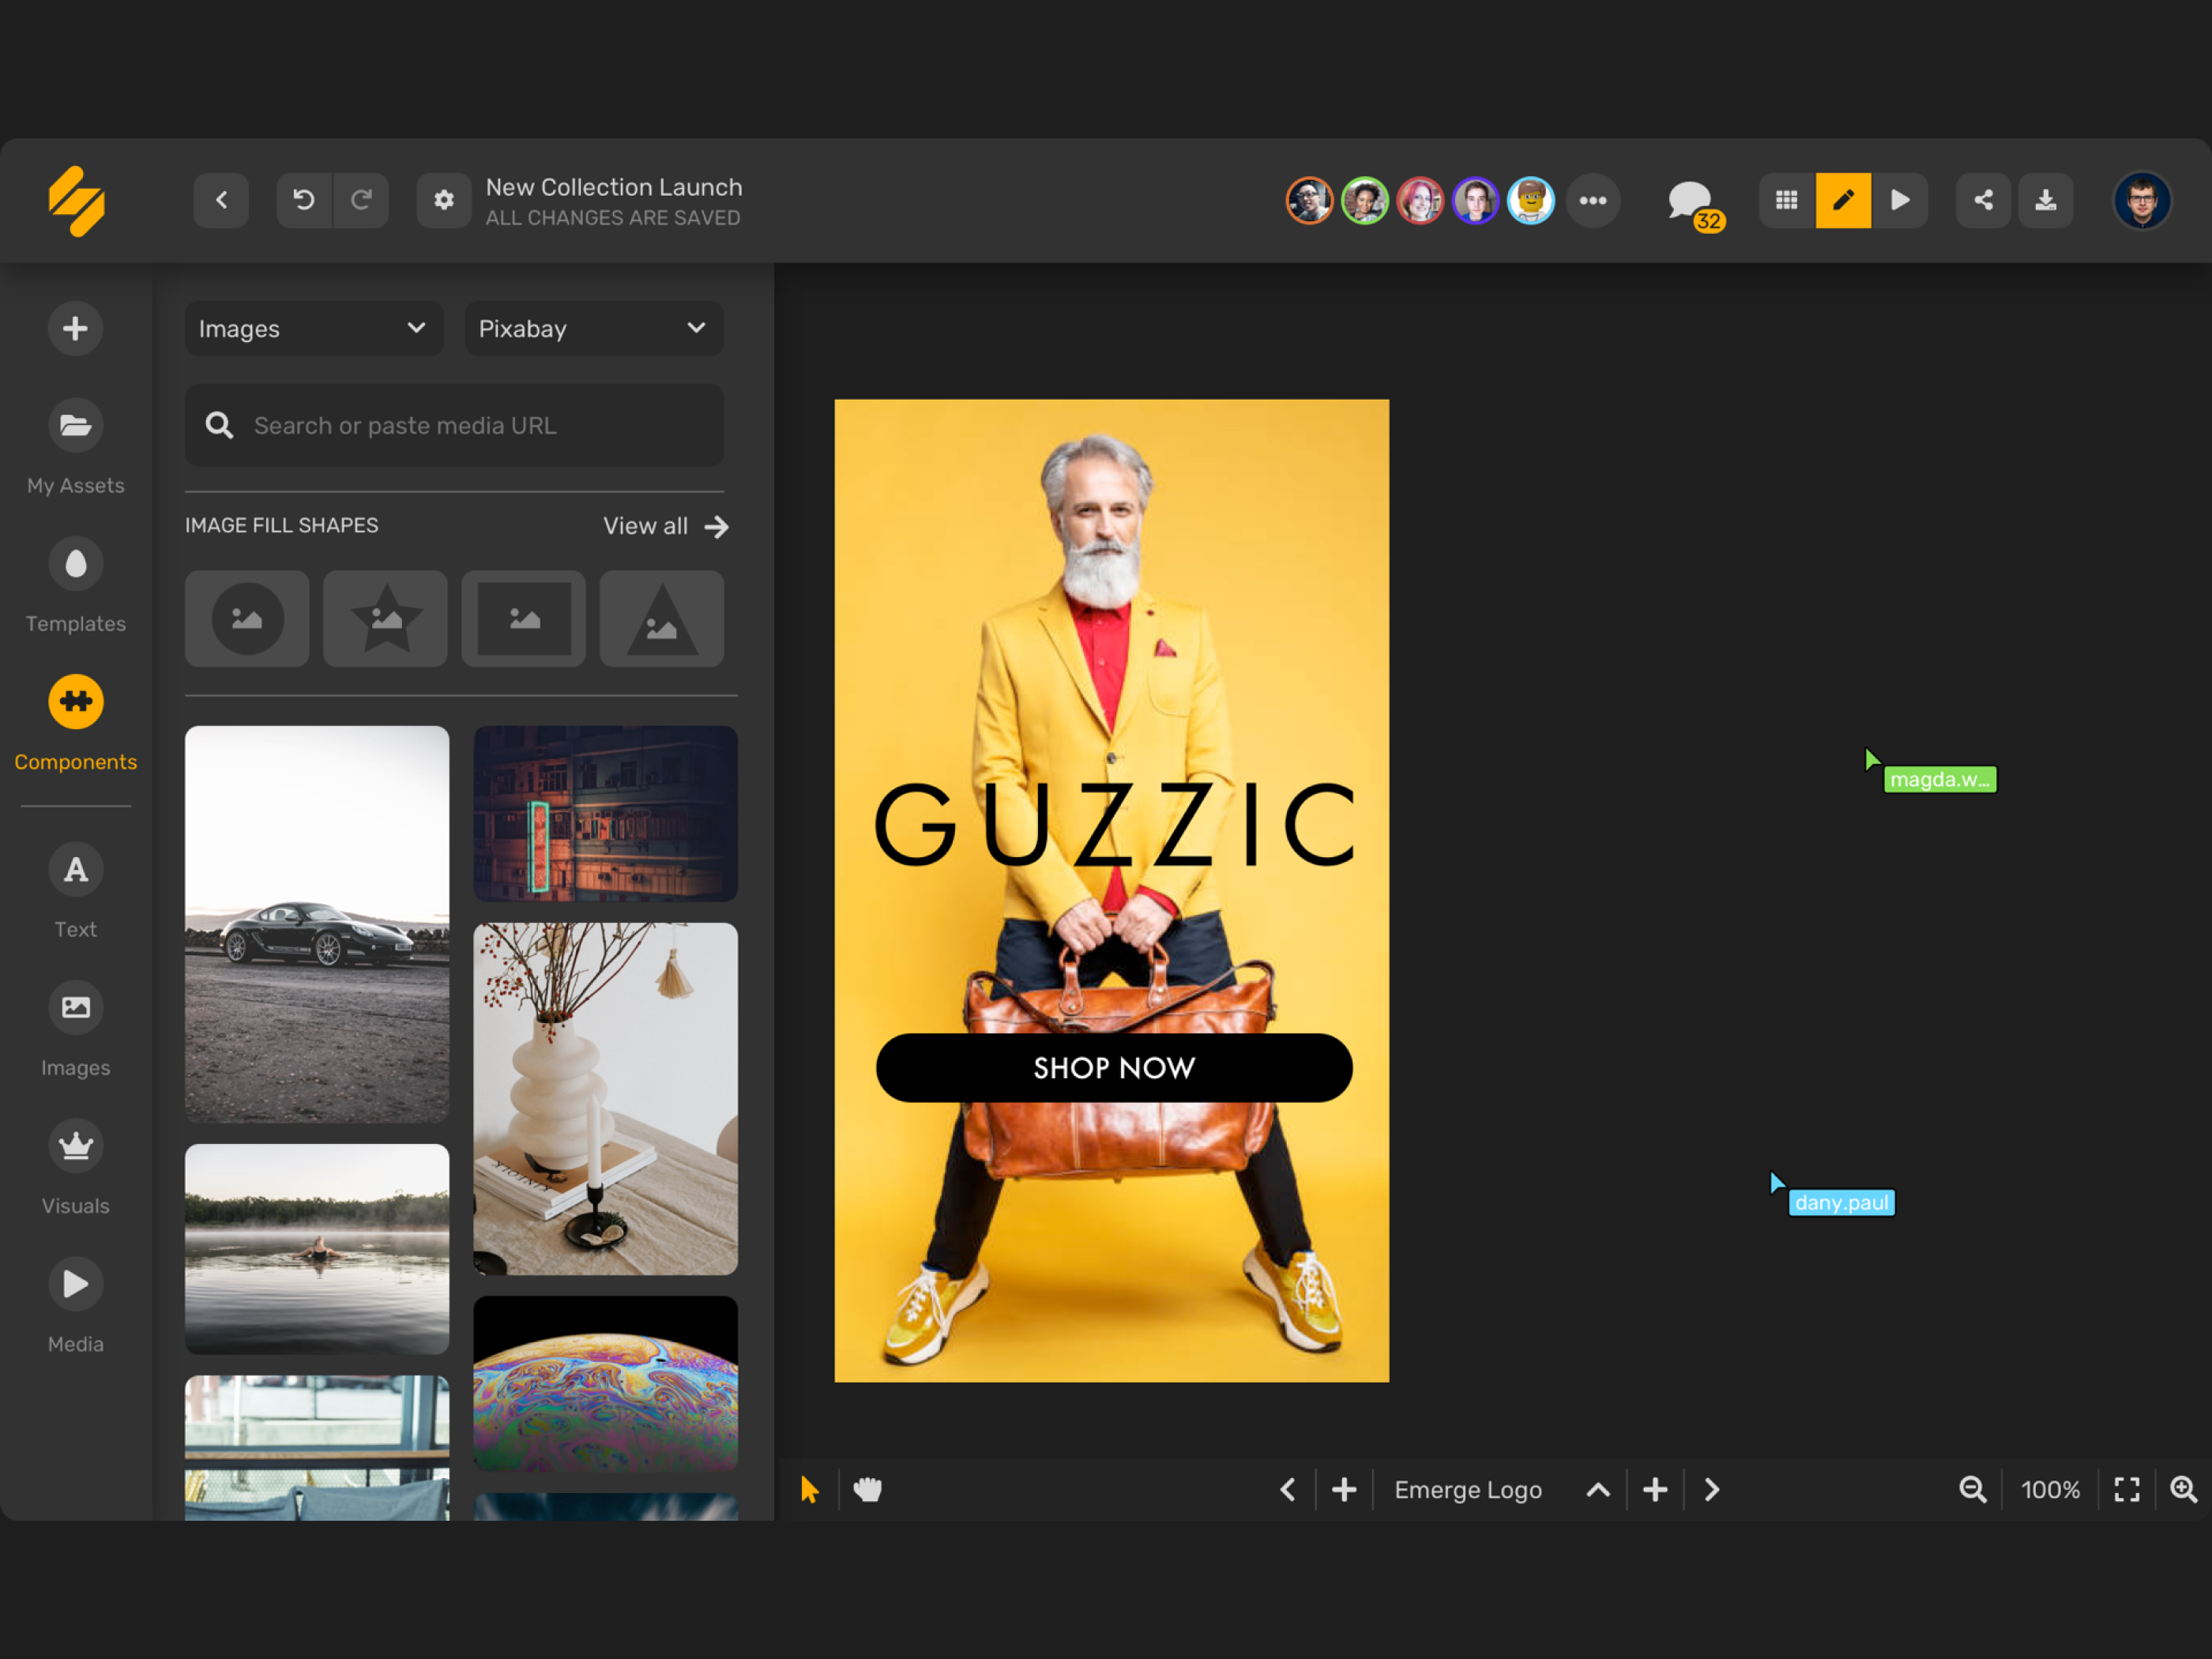Click the undo arrow icon
2212x1659 pixels.
[x=304, y=200]
